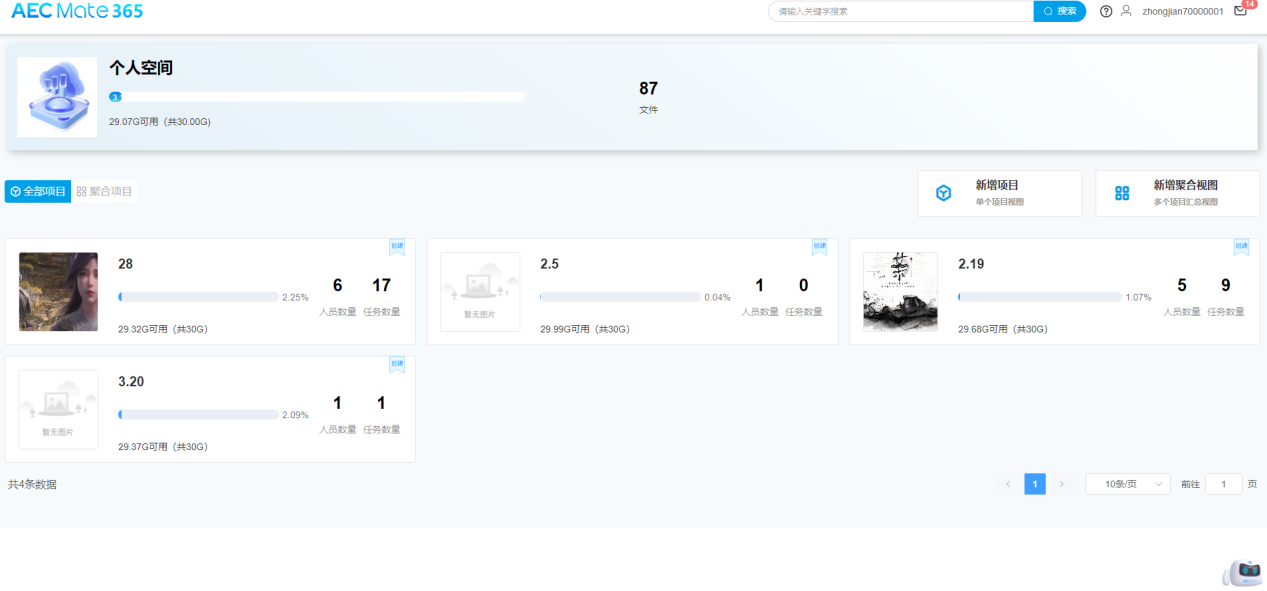Click the help question mark icon
Screen dimensions: 1267x591
1105,11
